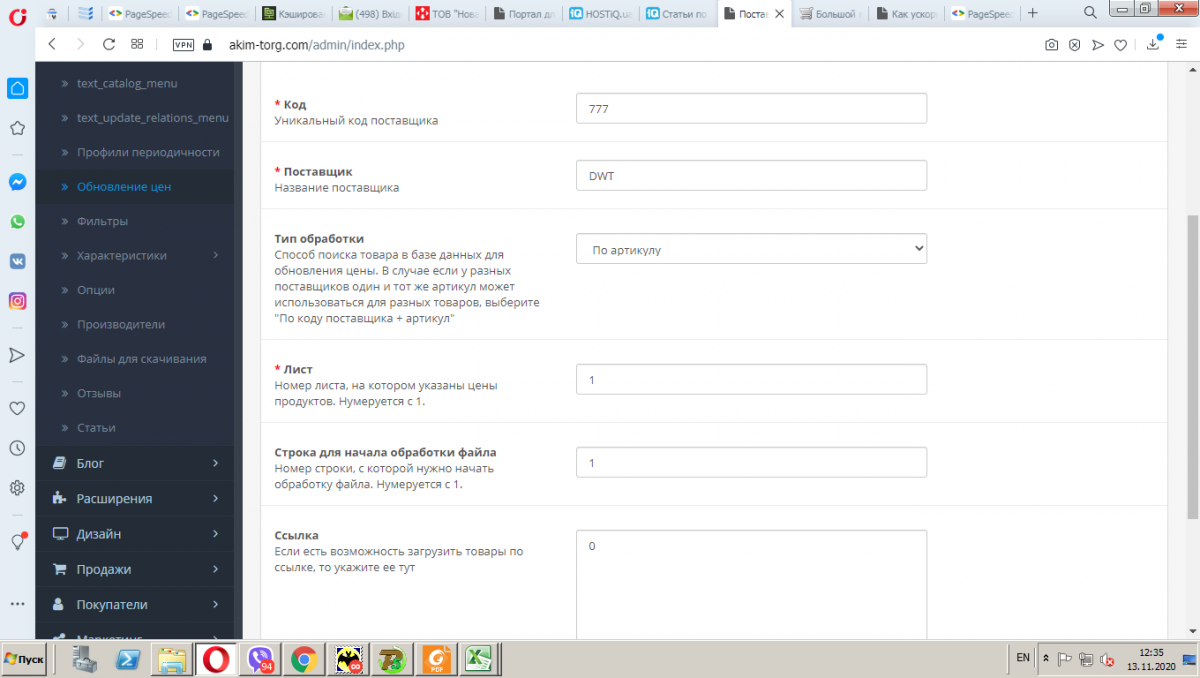Switch to the Большой tab
Image resolution: width=1200 pixels, height=678 pixels.
(x=829, y=14)
